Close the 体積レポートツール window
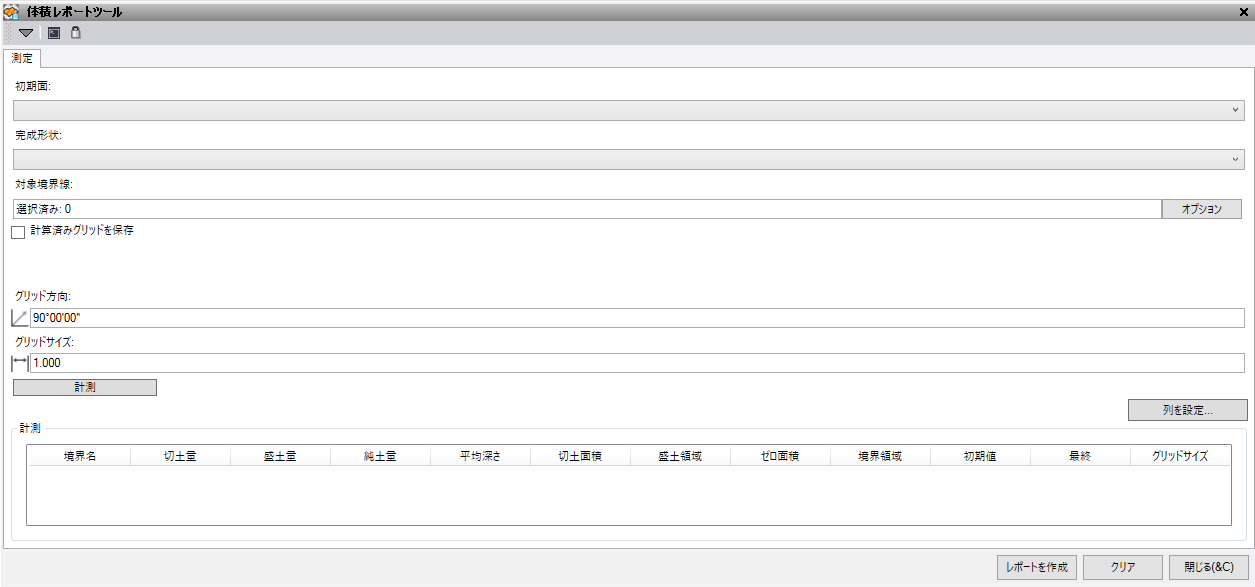 1243,11
